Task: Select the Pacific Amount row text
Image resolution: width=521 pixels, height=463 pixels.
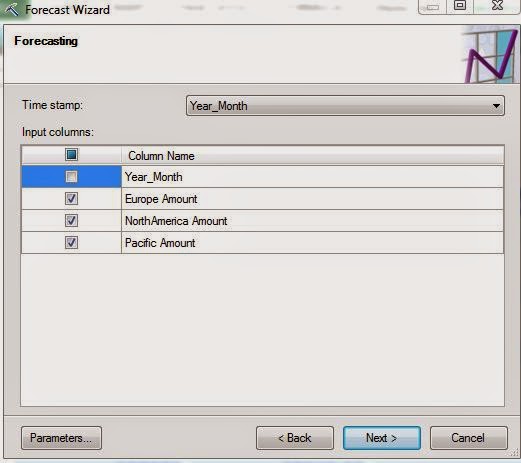Action: (x=160, y=243)
